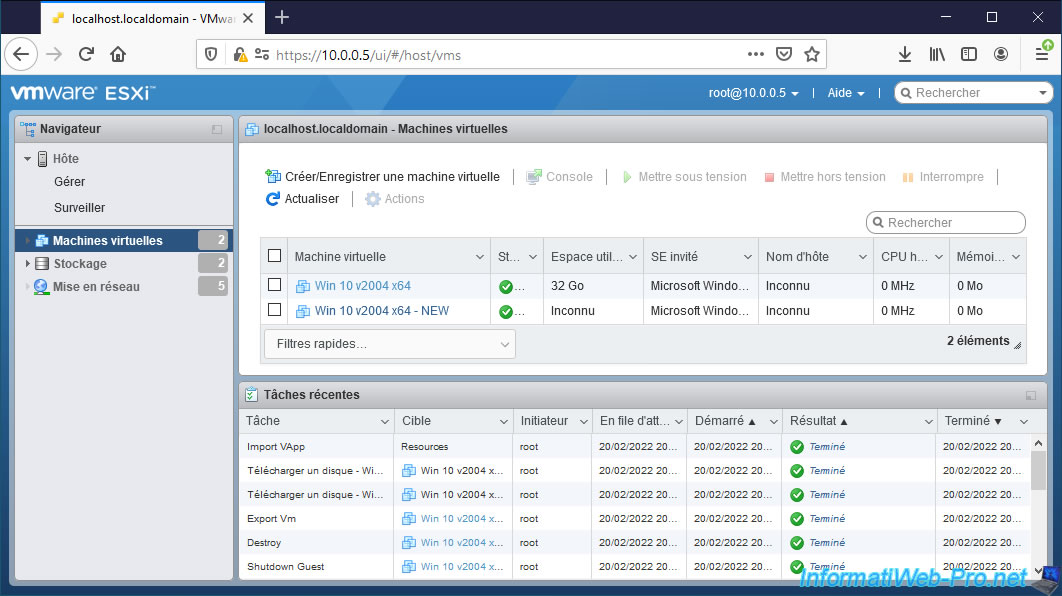Expand the Stockage tree node
The image size is (1062, 596).
click(28, 264)
